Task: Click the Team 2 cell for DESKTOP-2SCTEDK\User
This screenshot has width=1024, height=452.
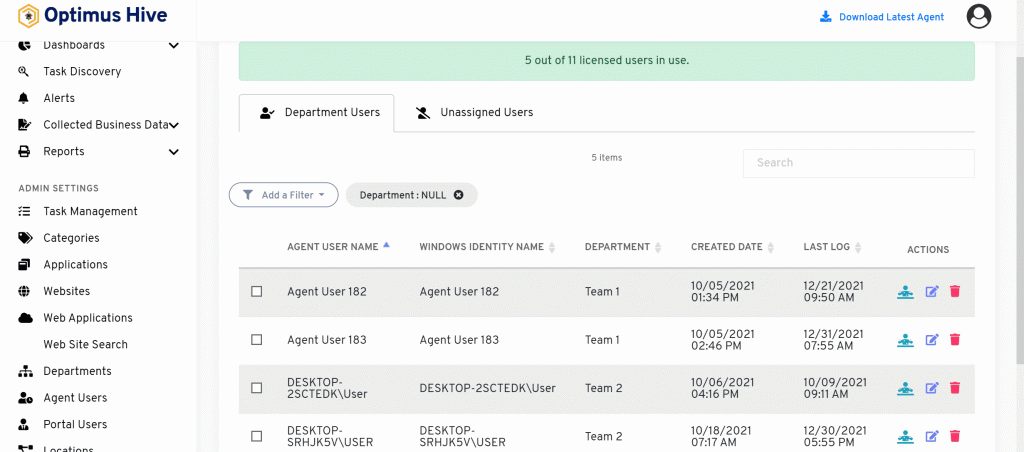Action: [603, 388]
